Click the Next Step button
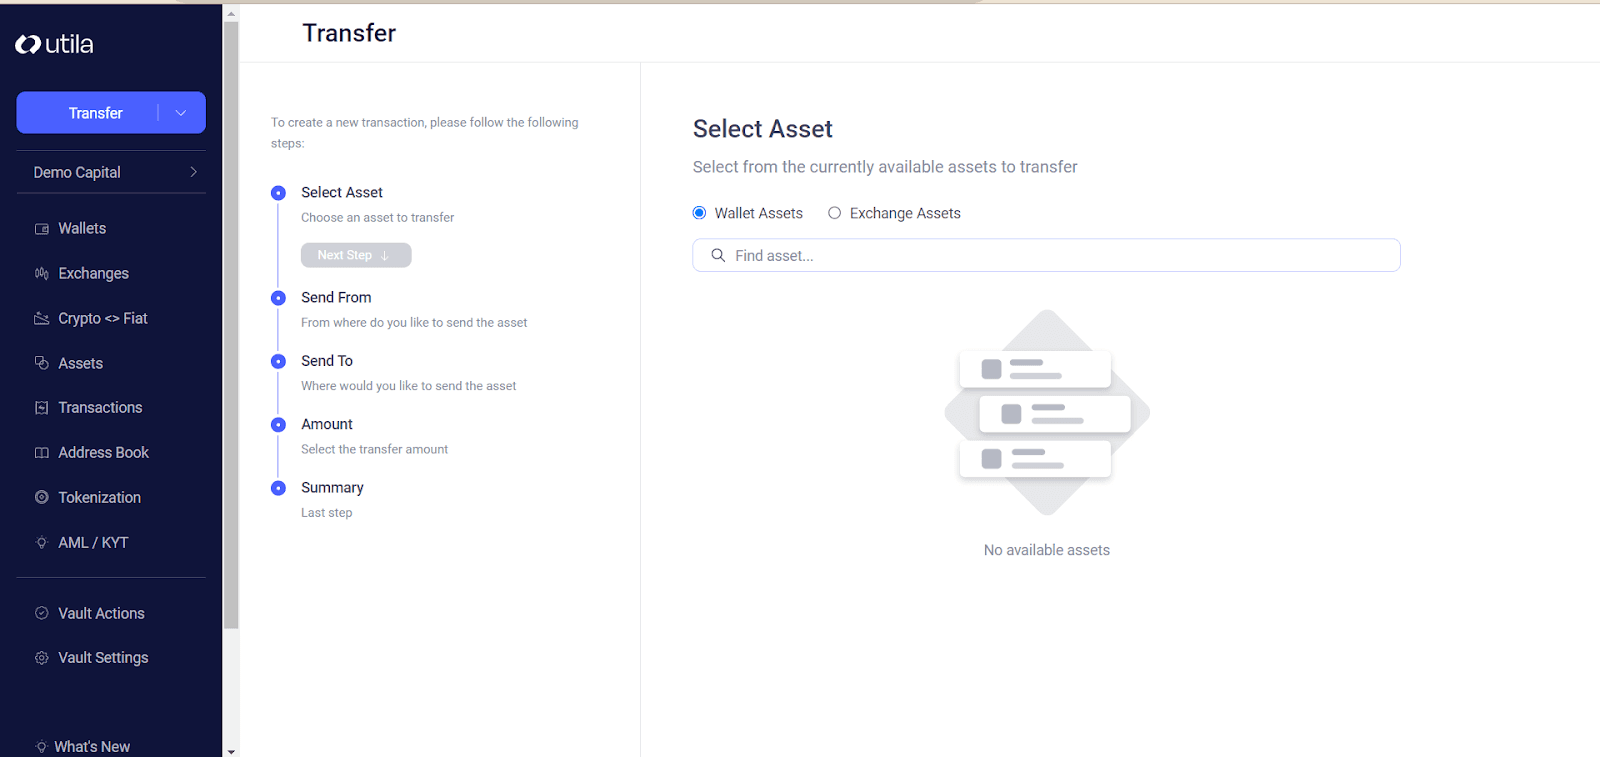This screenshot has width=1600, height=757. coord(356,255)
